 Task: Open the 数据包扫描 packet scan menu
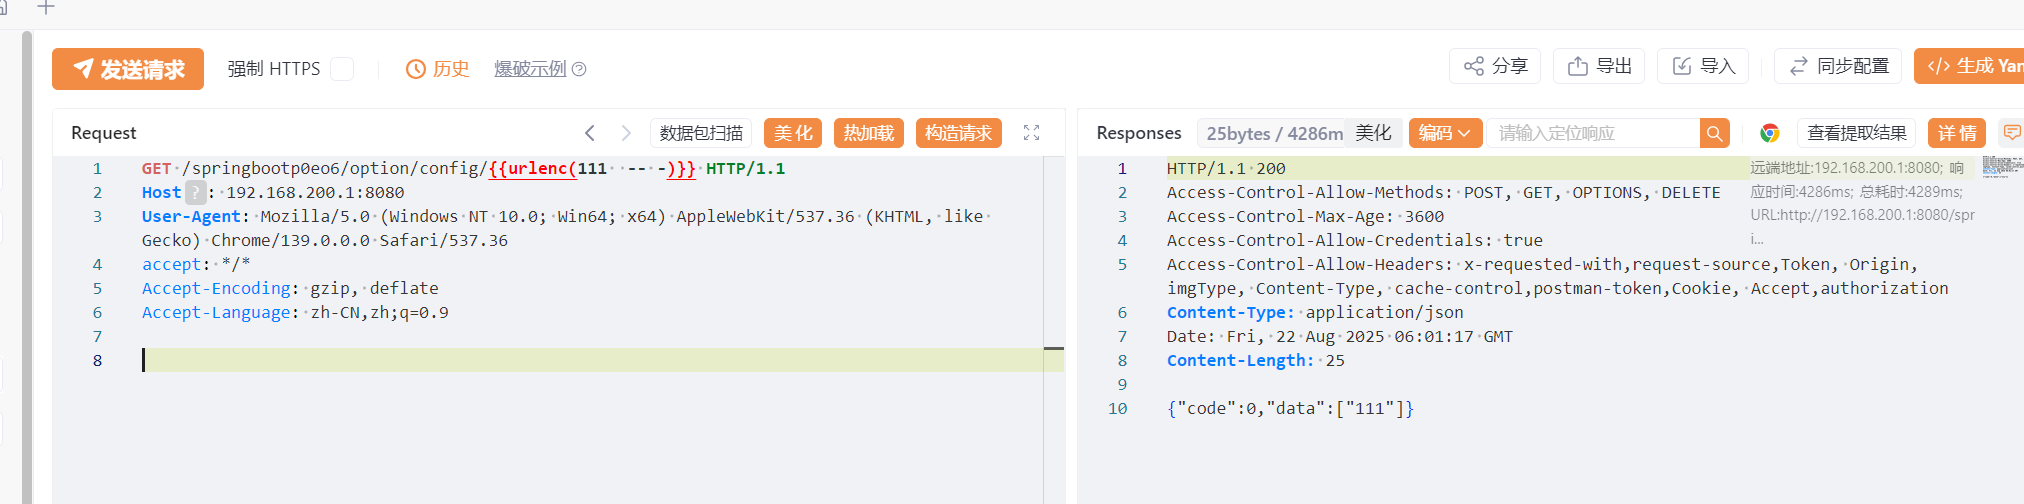pos(701,133)
